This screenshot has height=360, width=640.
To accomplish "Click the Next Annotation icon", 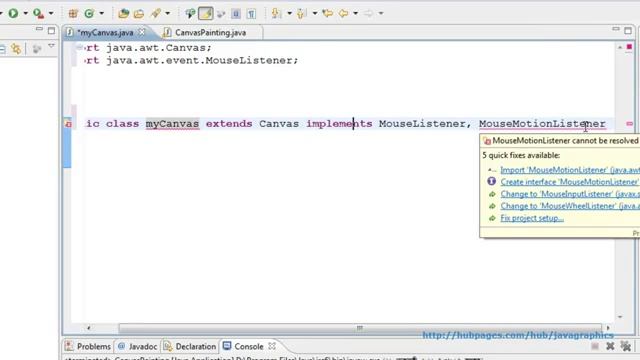I will tap(276, 13).
